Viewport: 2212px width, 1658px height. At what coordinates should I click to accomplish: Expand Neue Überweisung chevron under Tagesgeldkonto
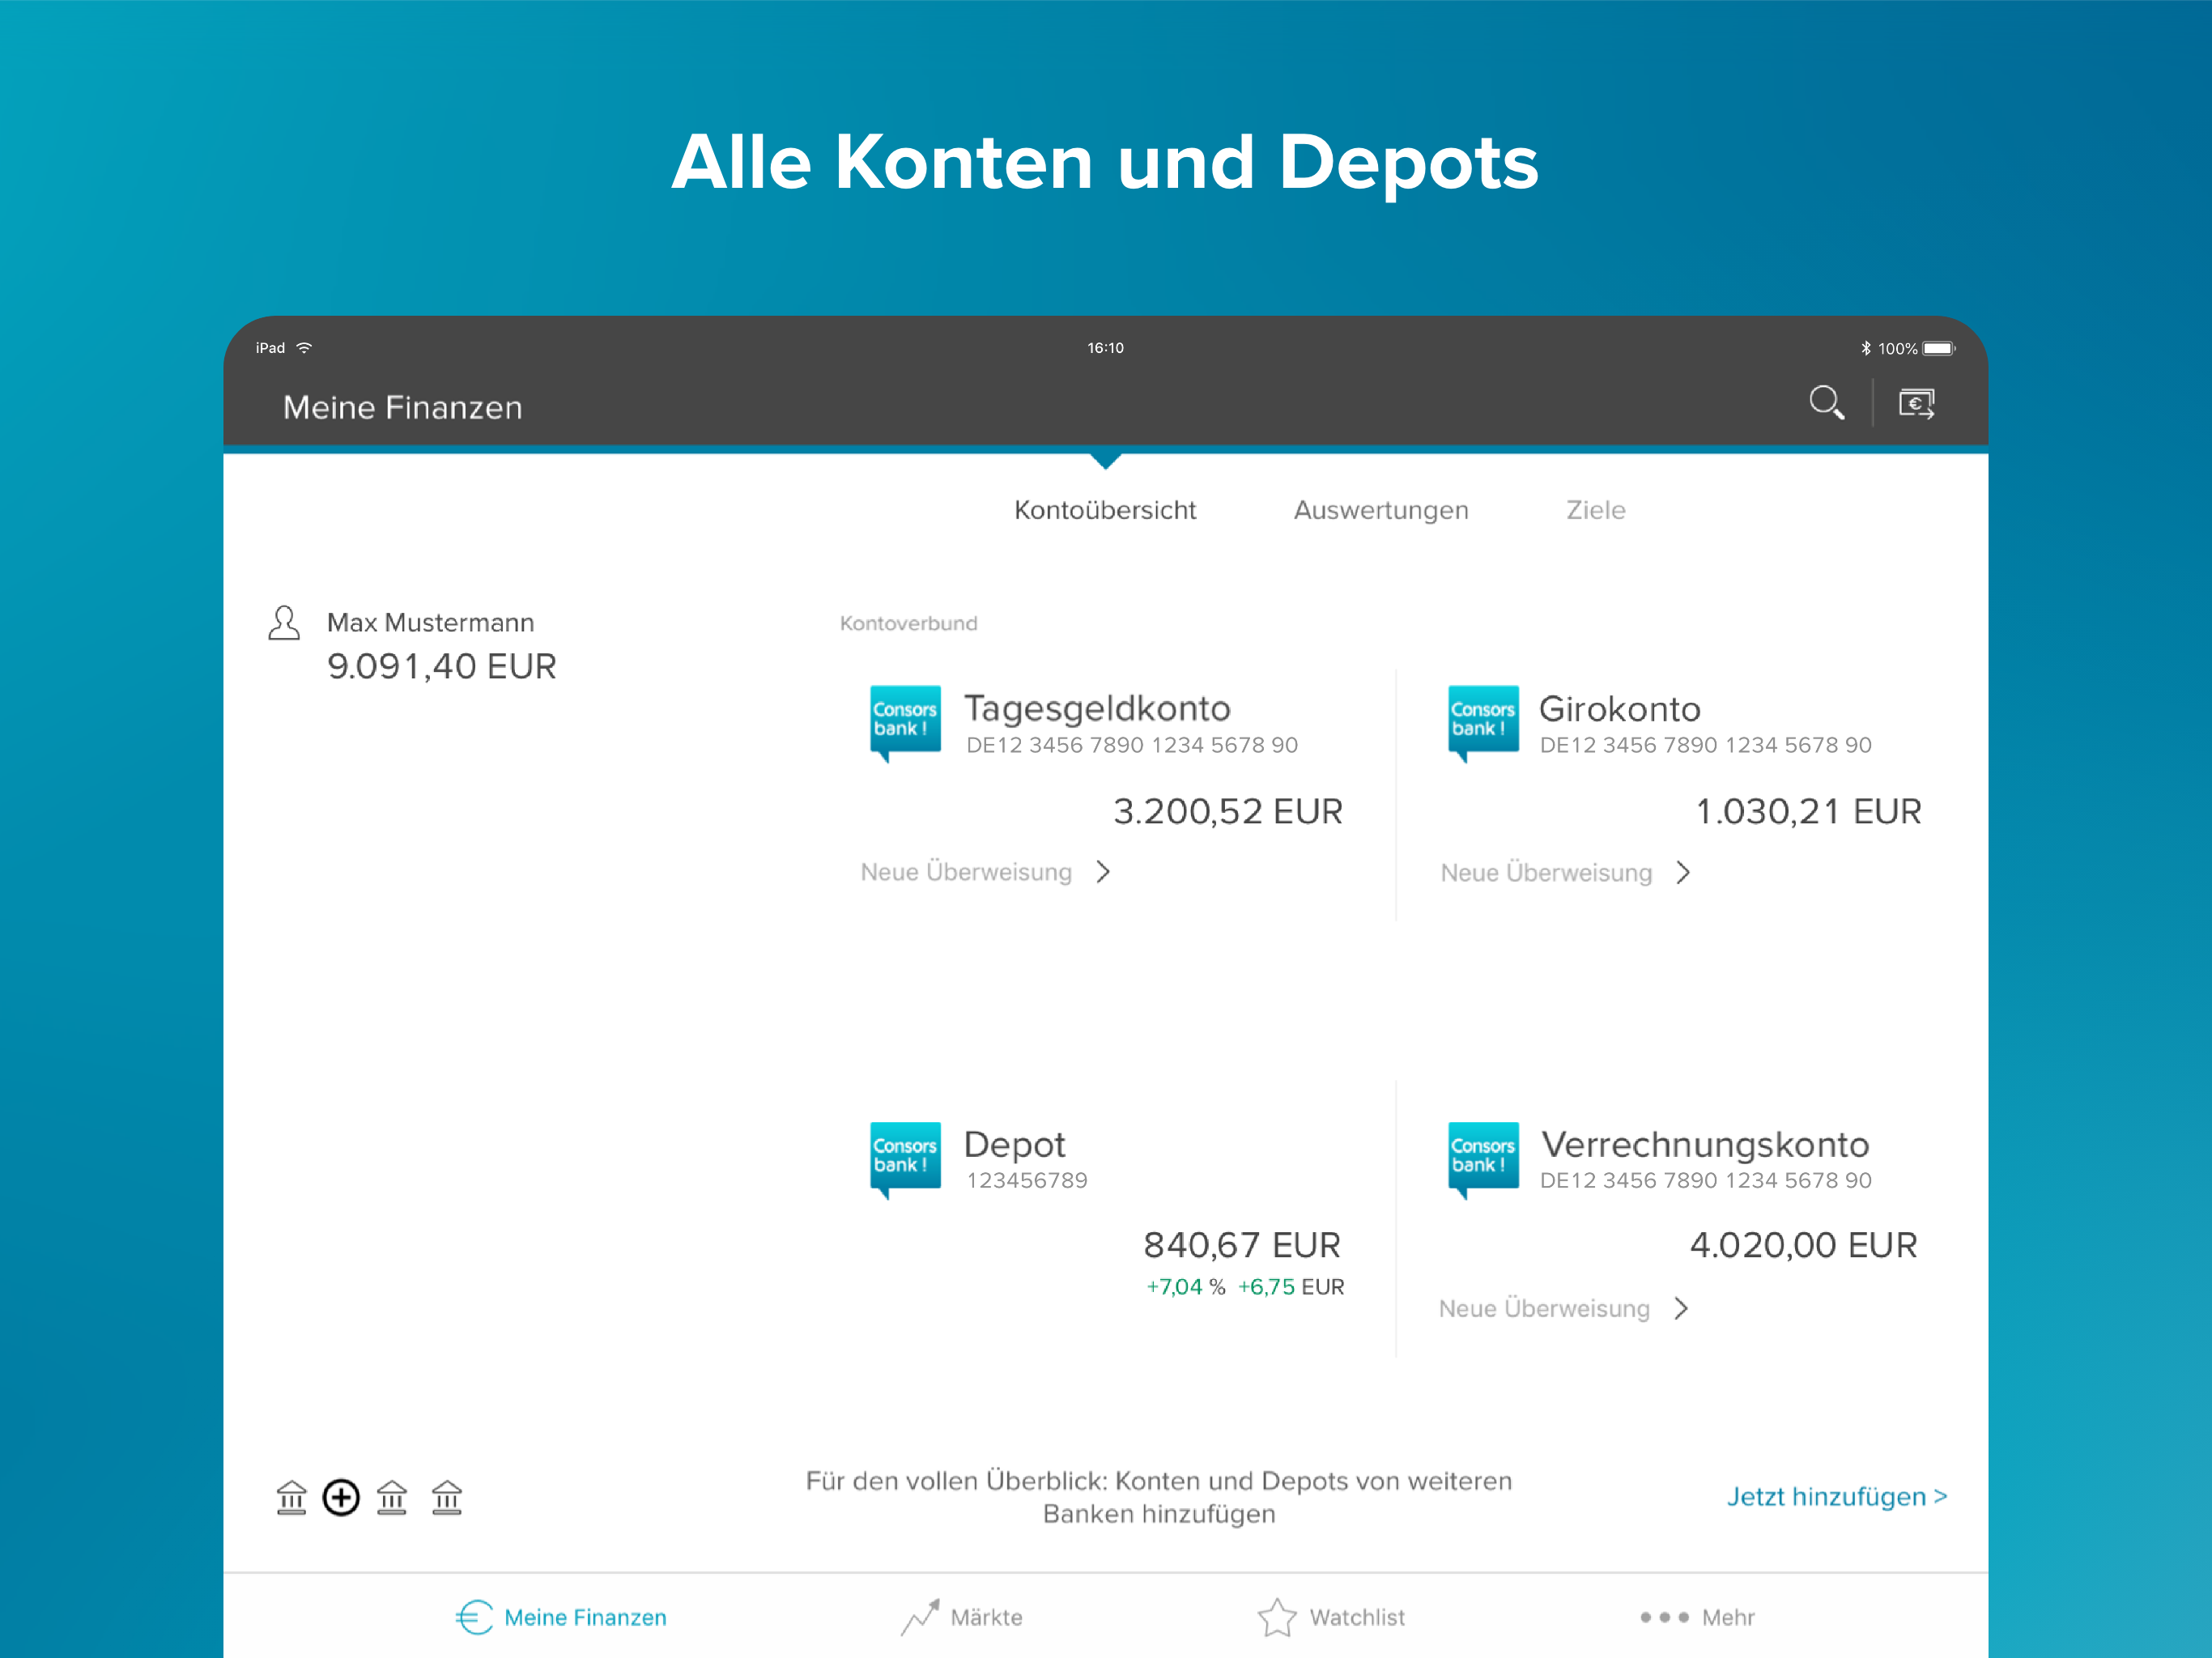click(1103, 872)
